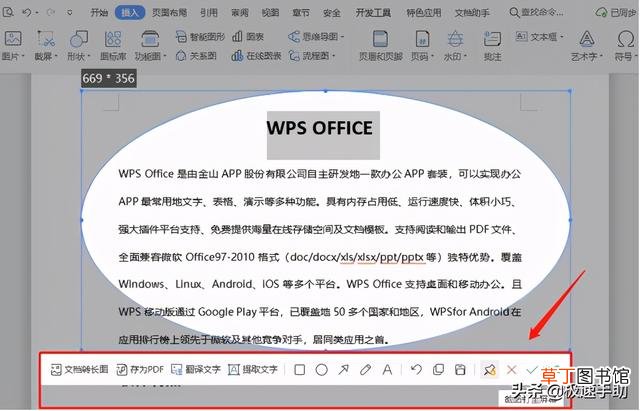640x411 pixels.
Task: Click 翻译文字 translate text button
Action: point(196,370)
